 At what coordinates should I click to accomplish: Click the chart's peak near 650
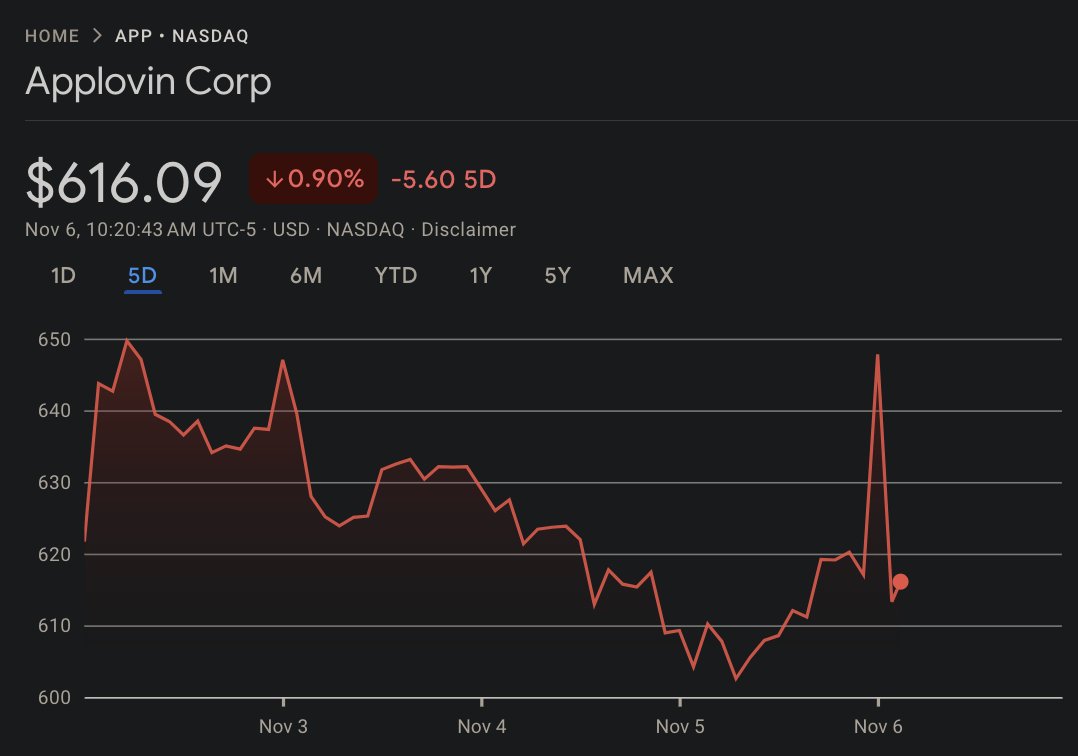pos(129,341)
